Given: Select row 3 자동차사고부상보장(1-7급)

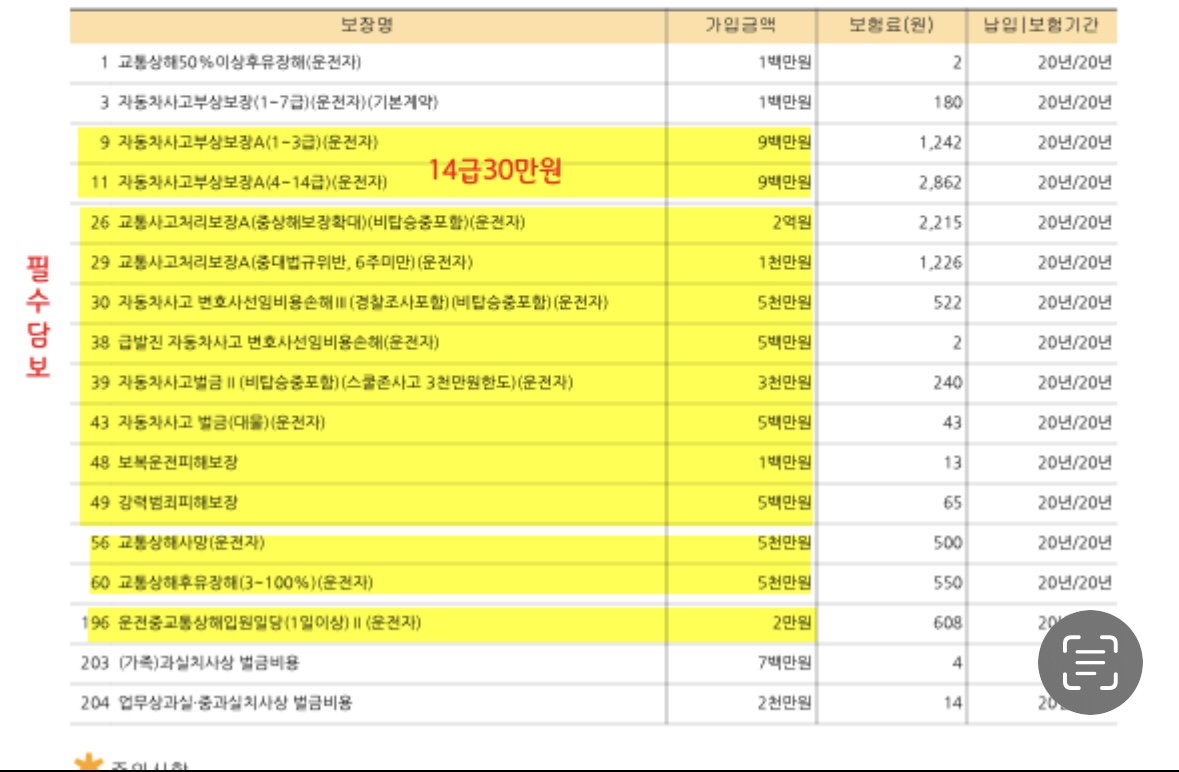Looking at the screenshot, I should tap(278, 102).
